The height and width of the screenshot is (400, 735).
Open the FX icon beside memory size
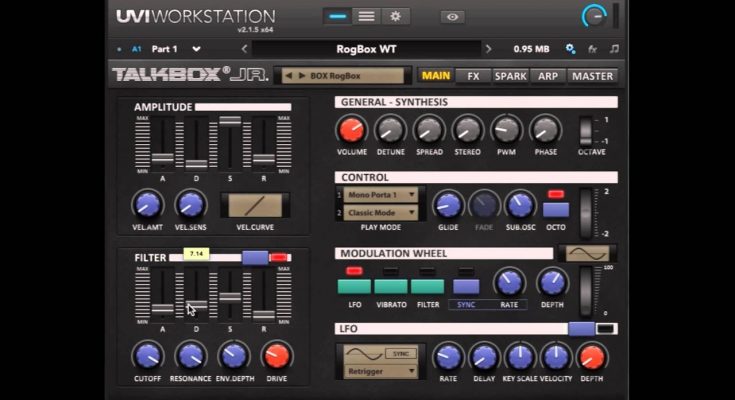click(x=592, y=48)
